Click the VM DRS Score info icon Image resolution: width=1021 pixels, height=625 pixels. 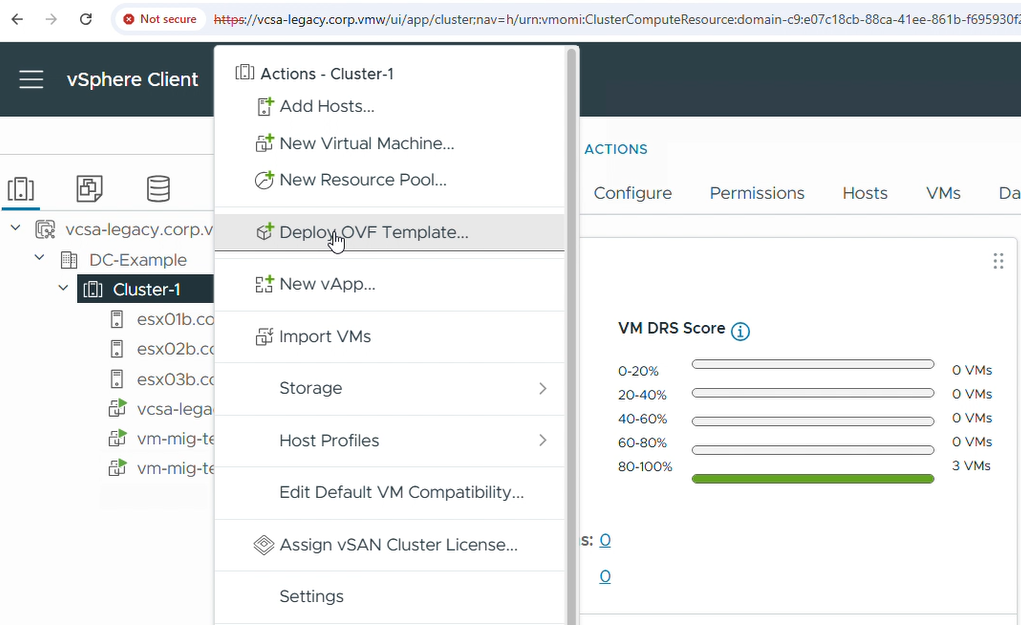click(740, 331)
